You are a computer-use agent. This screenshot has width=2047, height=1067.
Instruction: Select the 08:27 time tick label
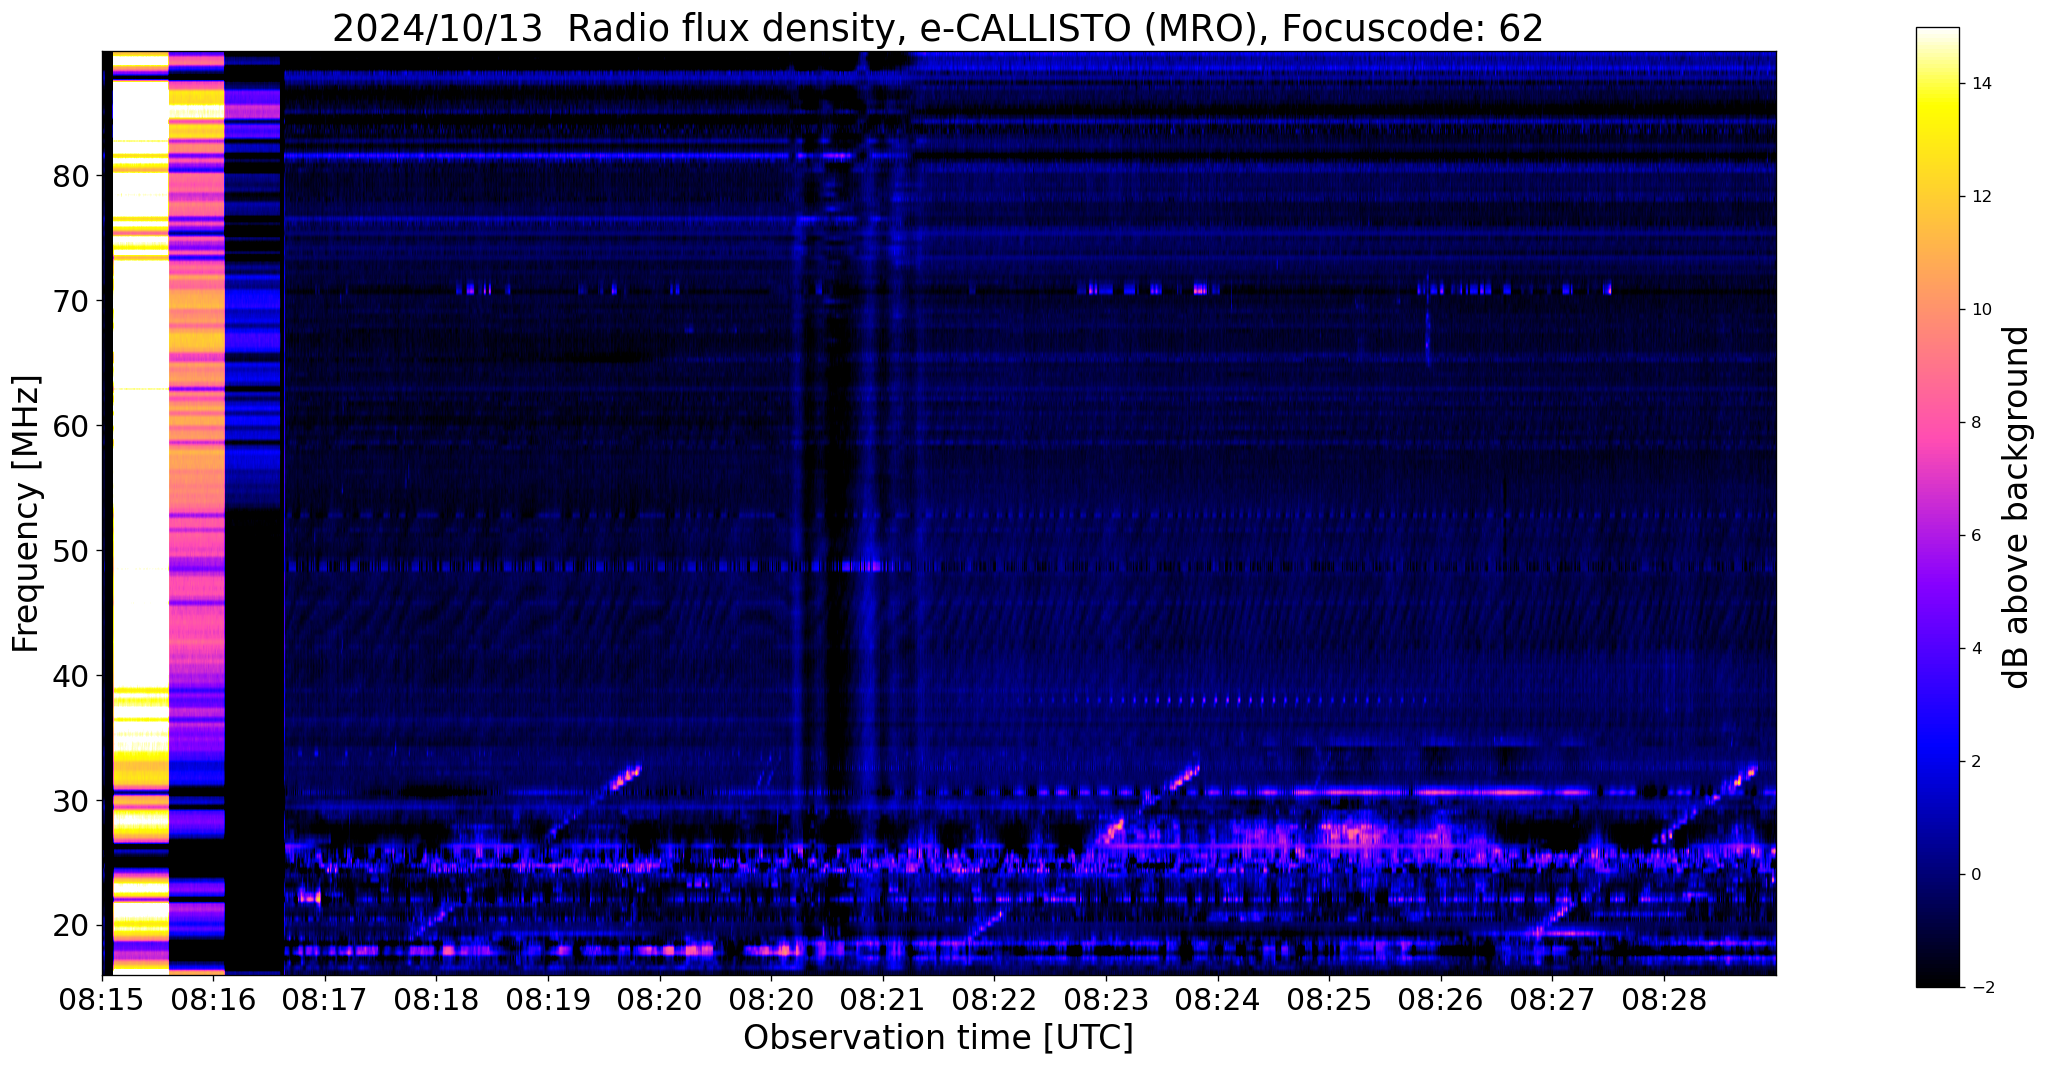point(1552,998)
